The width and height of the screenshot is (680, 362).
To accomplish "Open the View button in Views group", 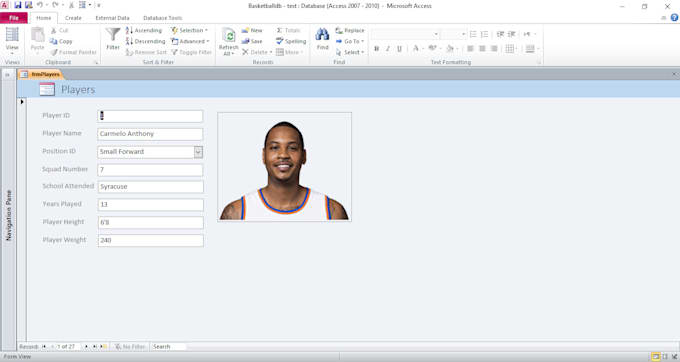I will click(x=12, y=40).
